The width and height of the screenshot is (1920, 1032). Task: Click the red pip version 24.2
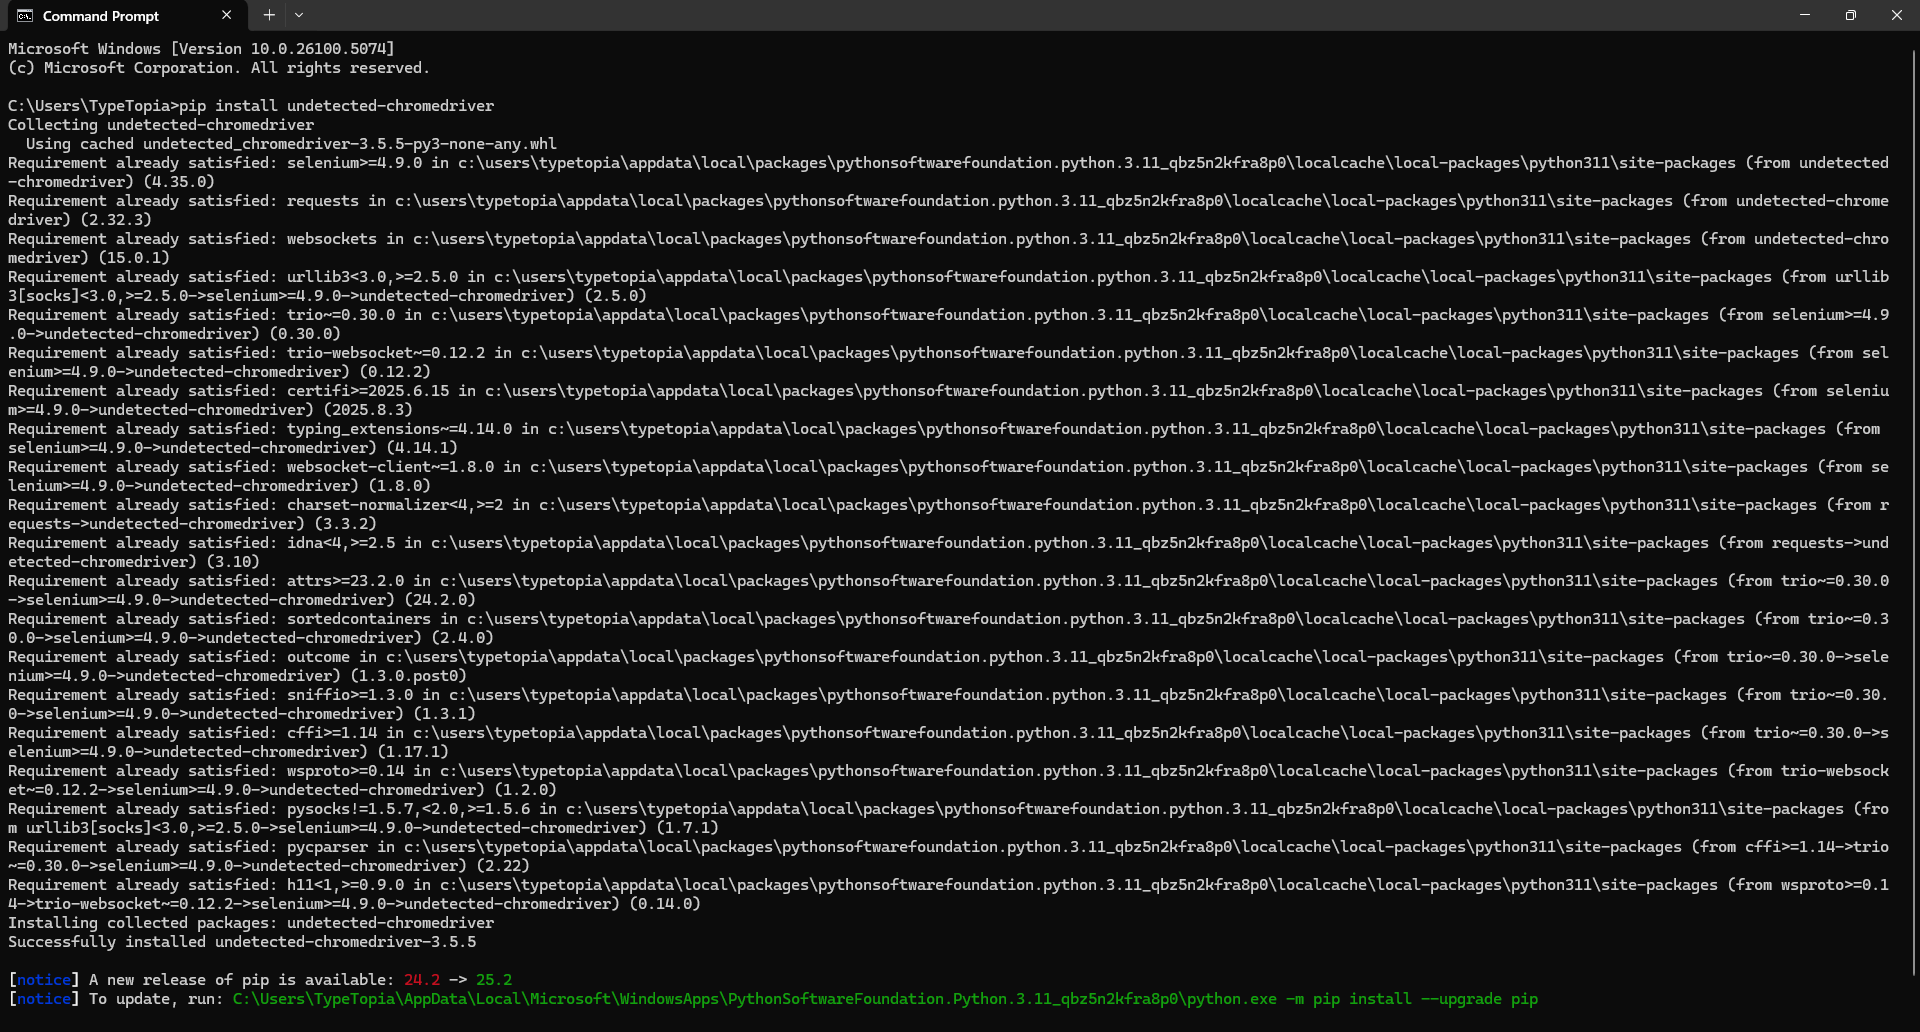pyautogui.click(x=421, y=980)
